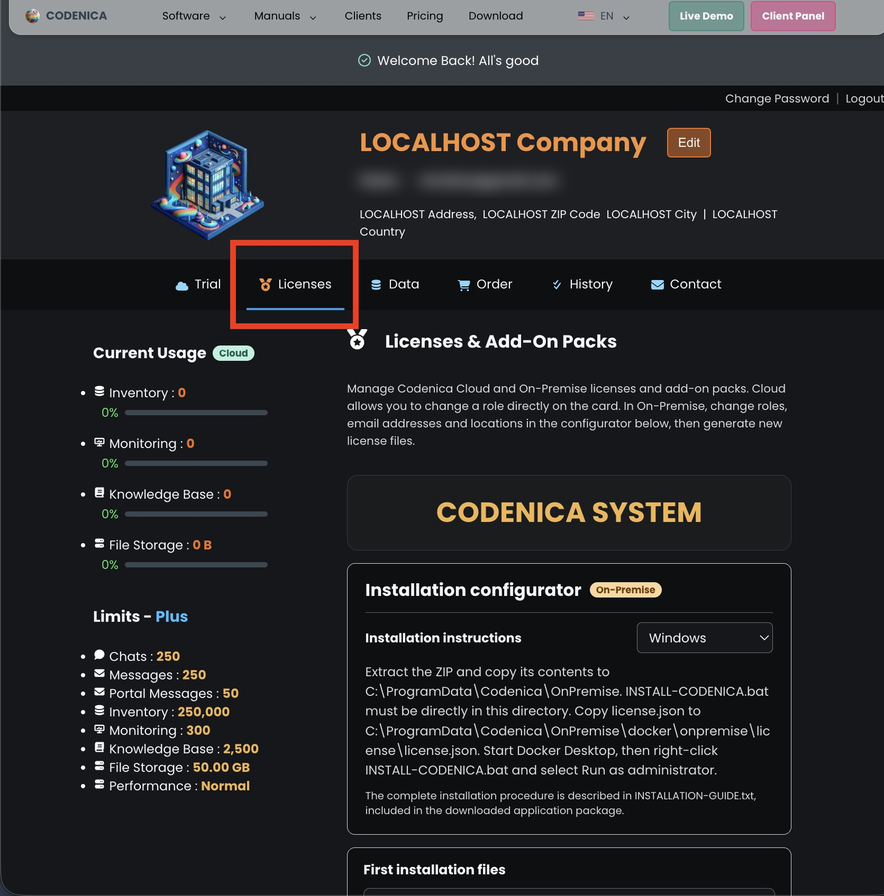
Task: Click the company building avatar image
Action: tap(207, 184)
